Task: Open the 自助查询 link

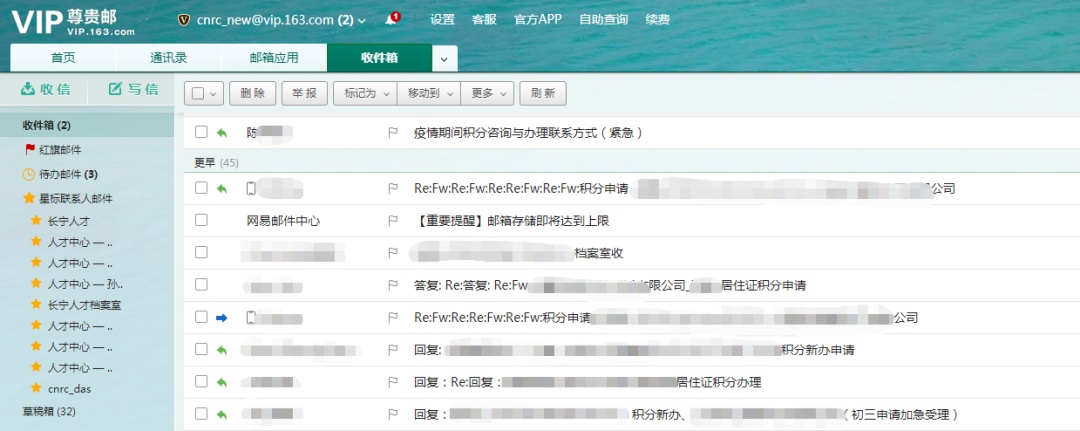Action: (603, 19)
